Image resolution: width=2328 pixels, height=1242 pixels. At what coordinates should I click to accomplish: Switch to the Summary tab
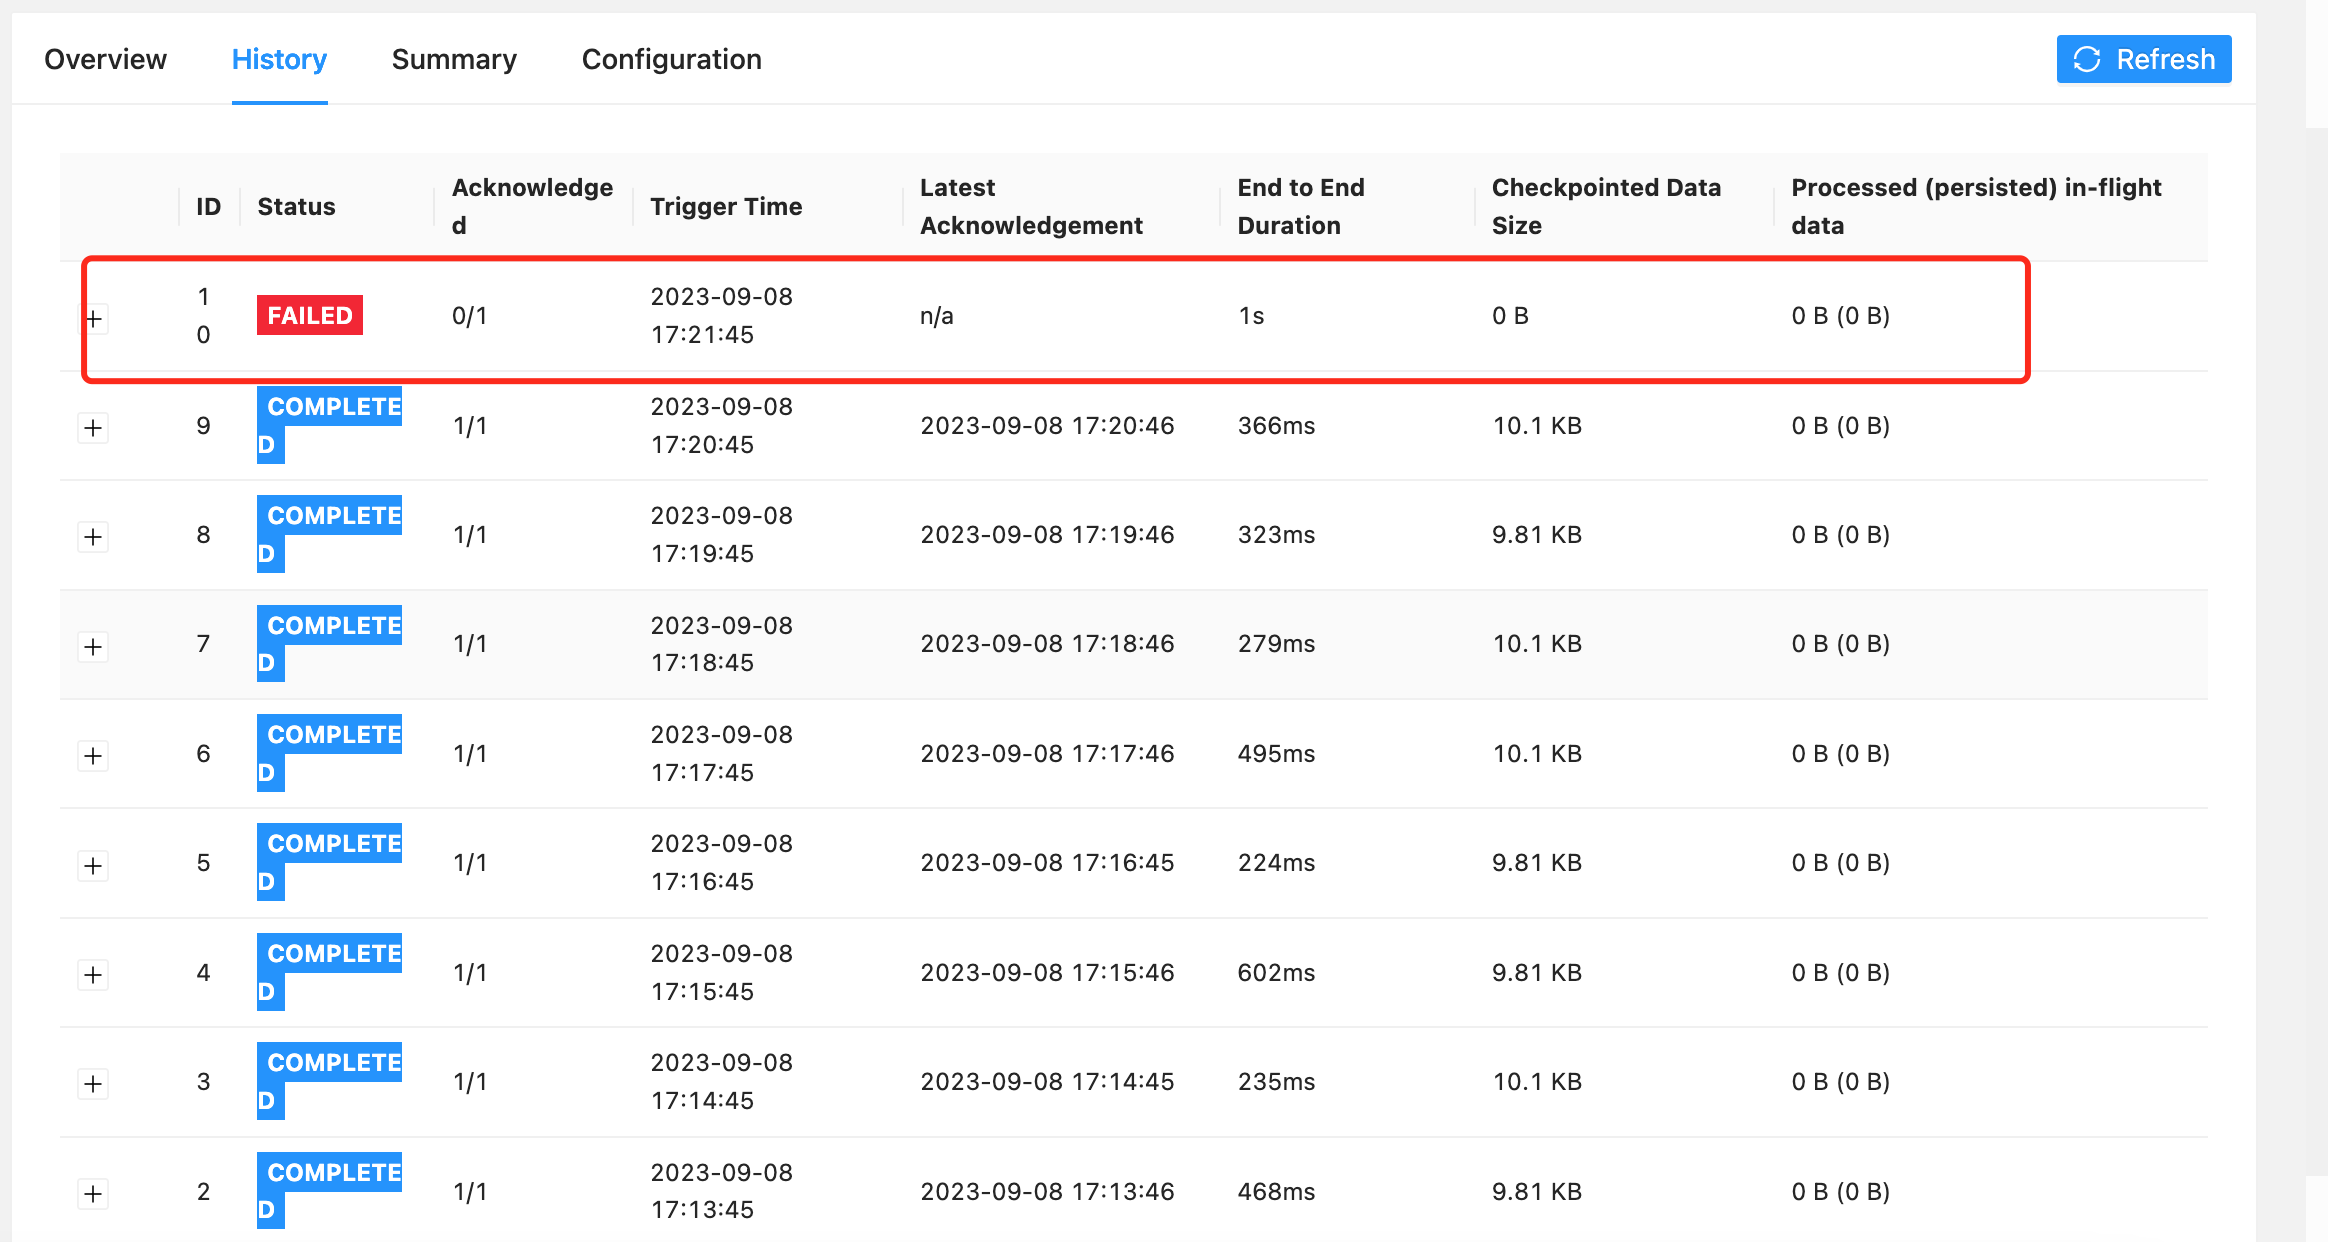[454, 59]
